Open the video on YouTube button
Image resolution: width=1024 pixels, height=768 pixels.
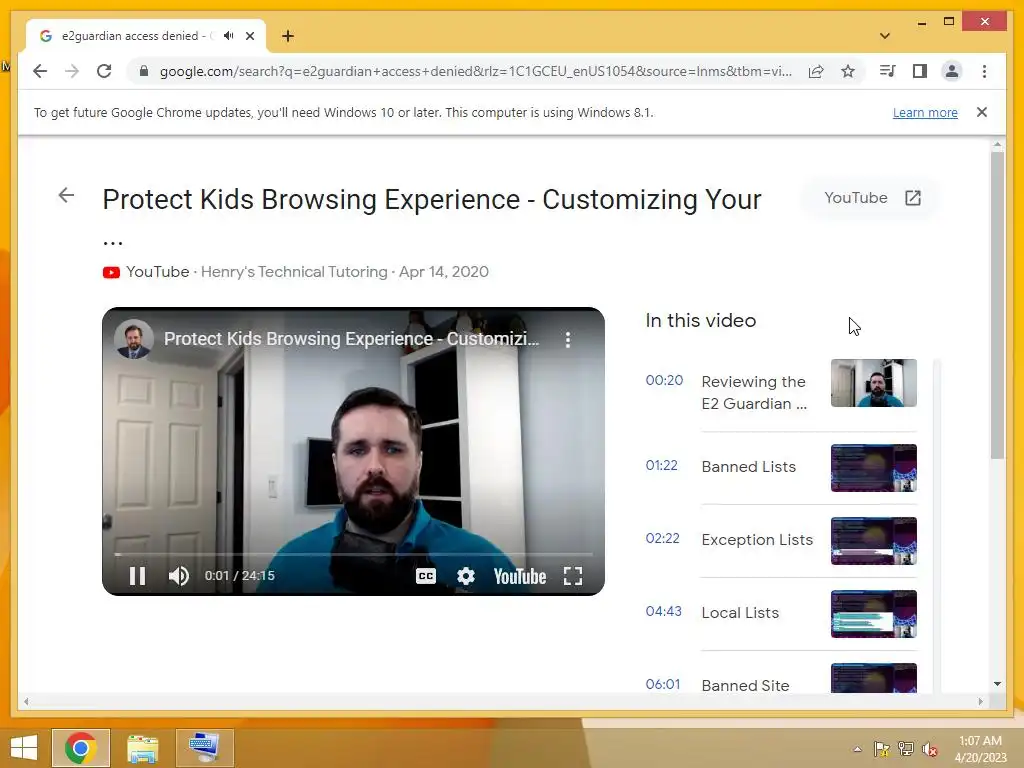872,198
